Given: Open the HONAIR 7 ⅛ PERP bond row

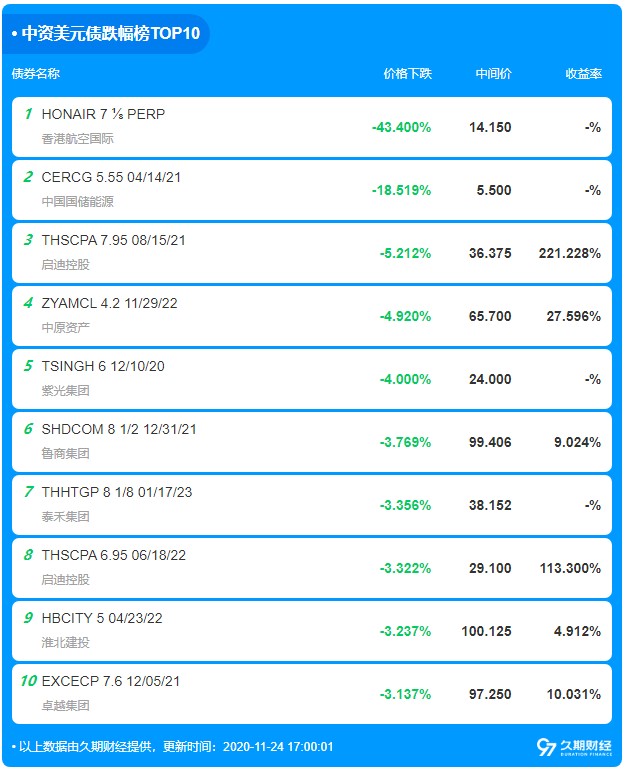Looking at the screenshot, I should [103, 114].
